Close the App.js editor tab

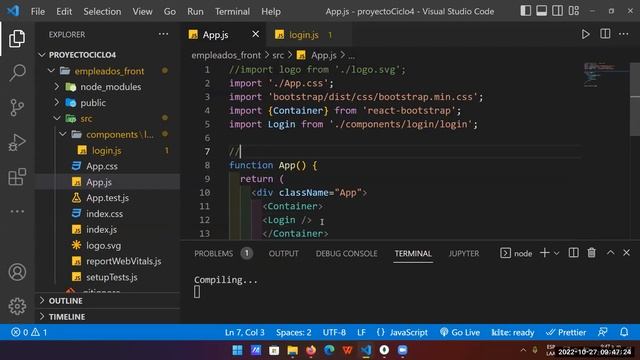click(x=256, y=34)
